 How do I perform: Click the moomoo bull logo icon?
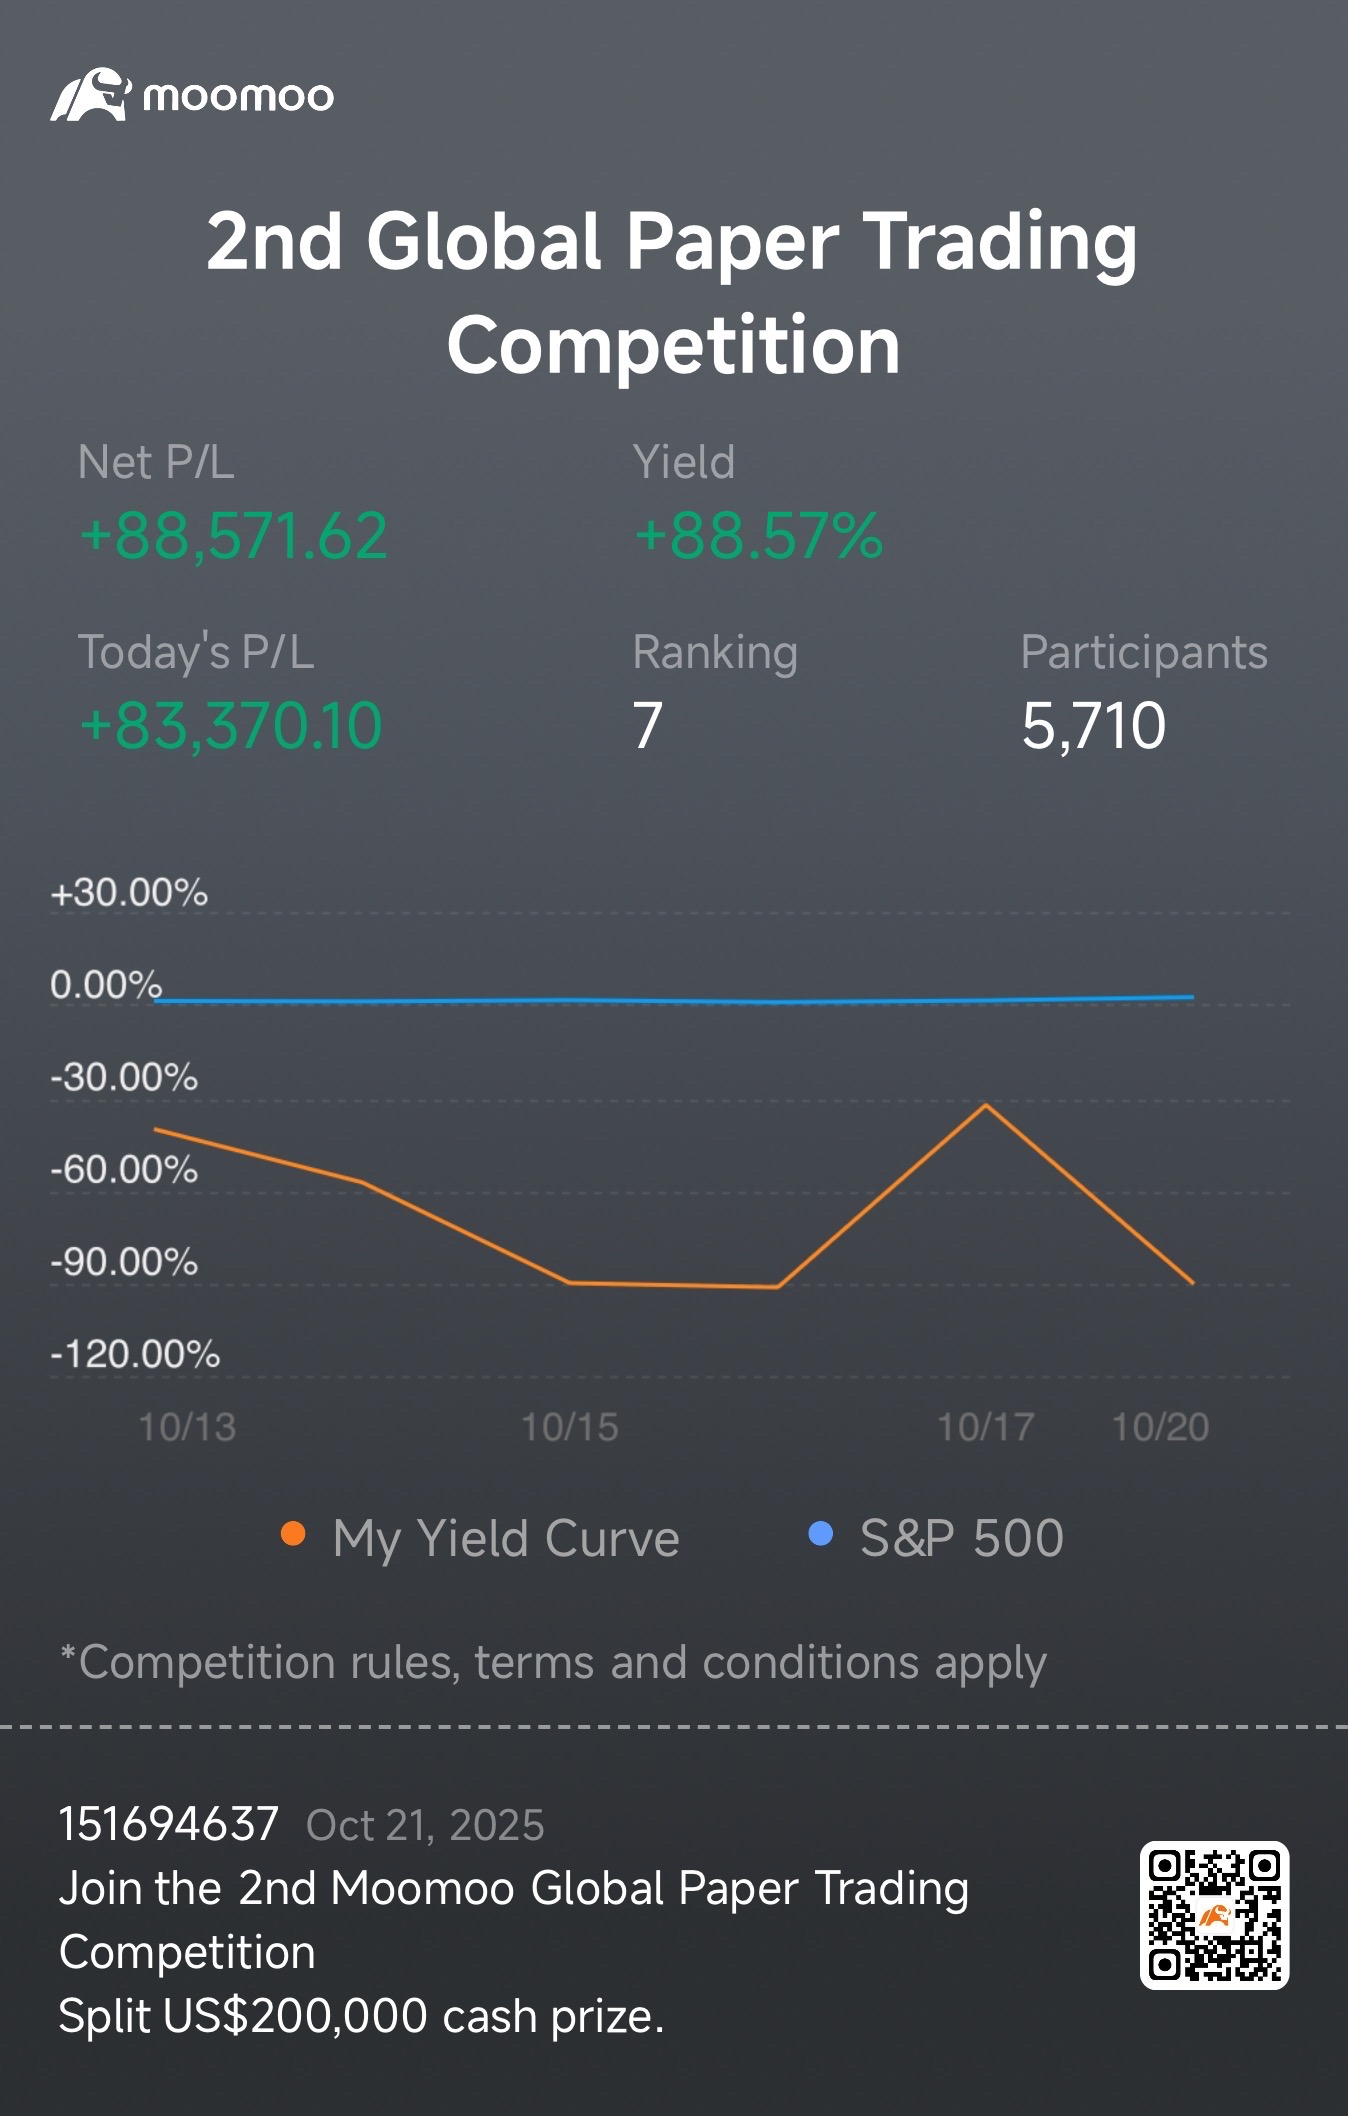[x=90, y=95]
